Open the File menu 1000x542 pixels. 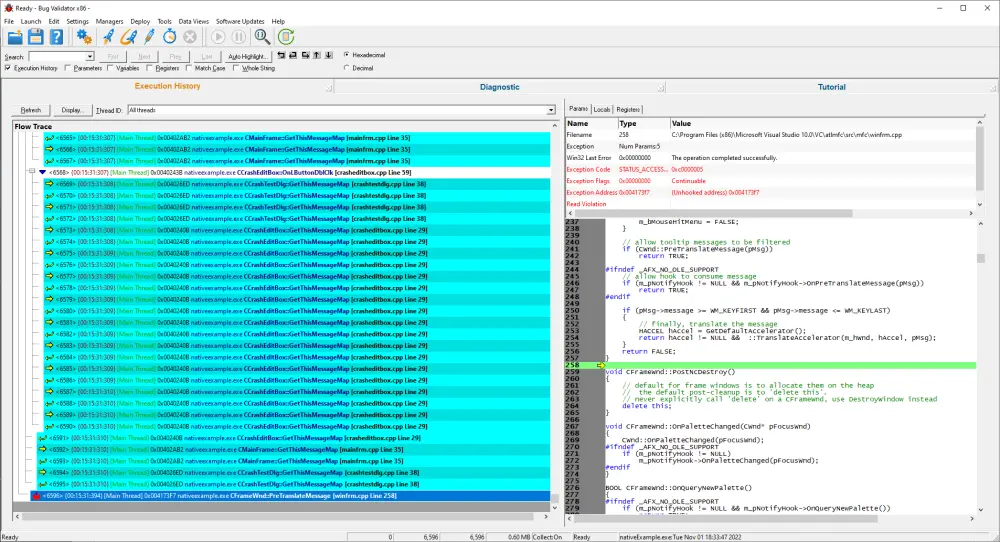(x=9, y=21)
